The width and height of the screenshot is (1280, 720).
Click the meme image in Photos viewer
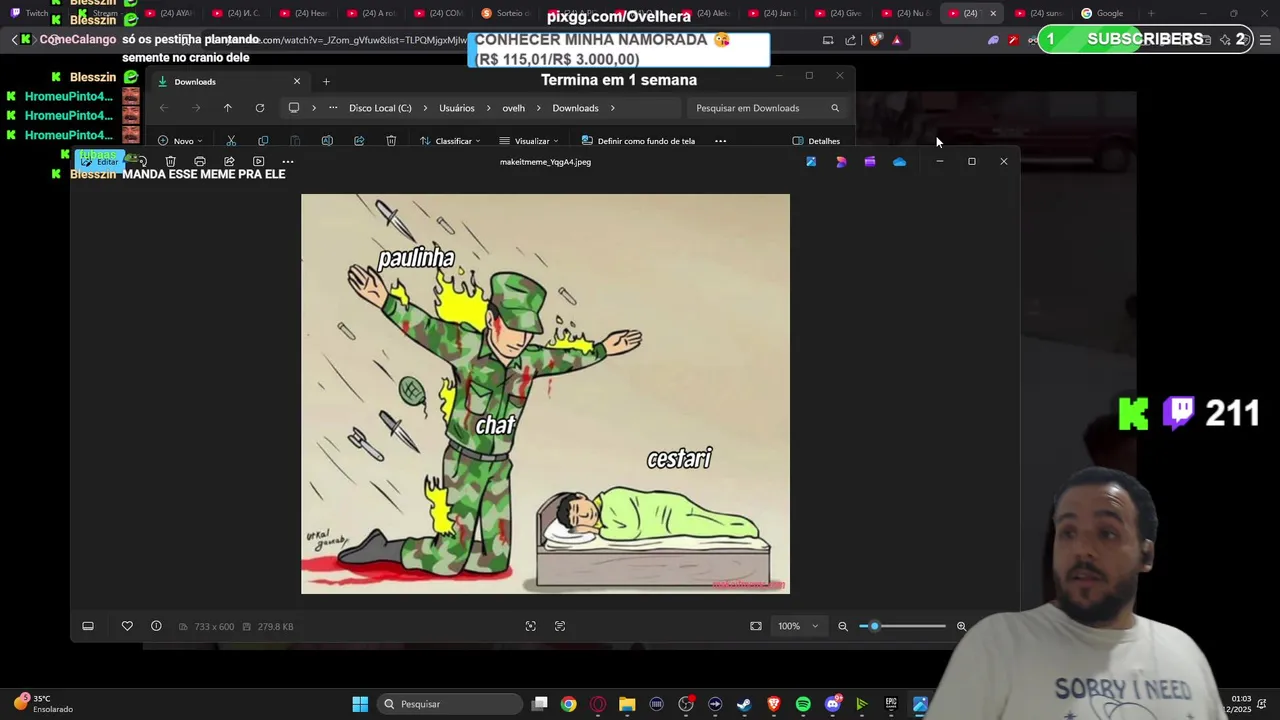[x=545, y=394]
